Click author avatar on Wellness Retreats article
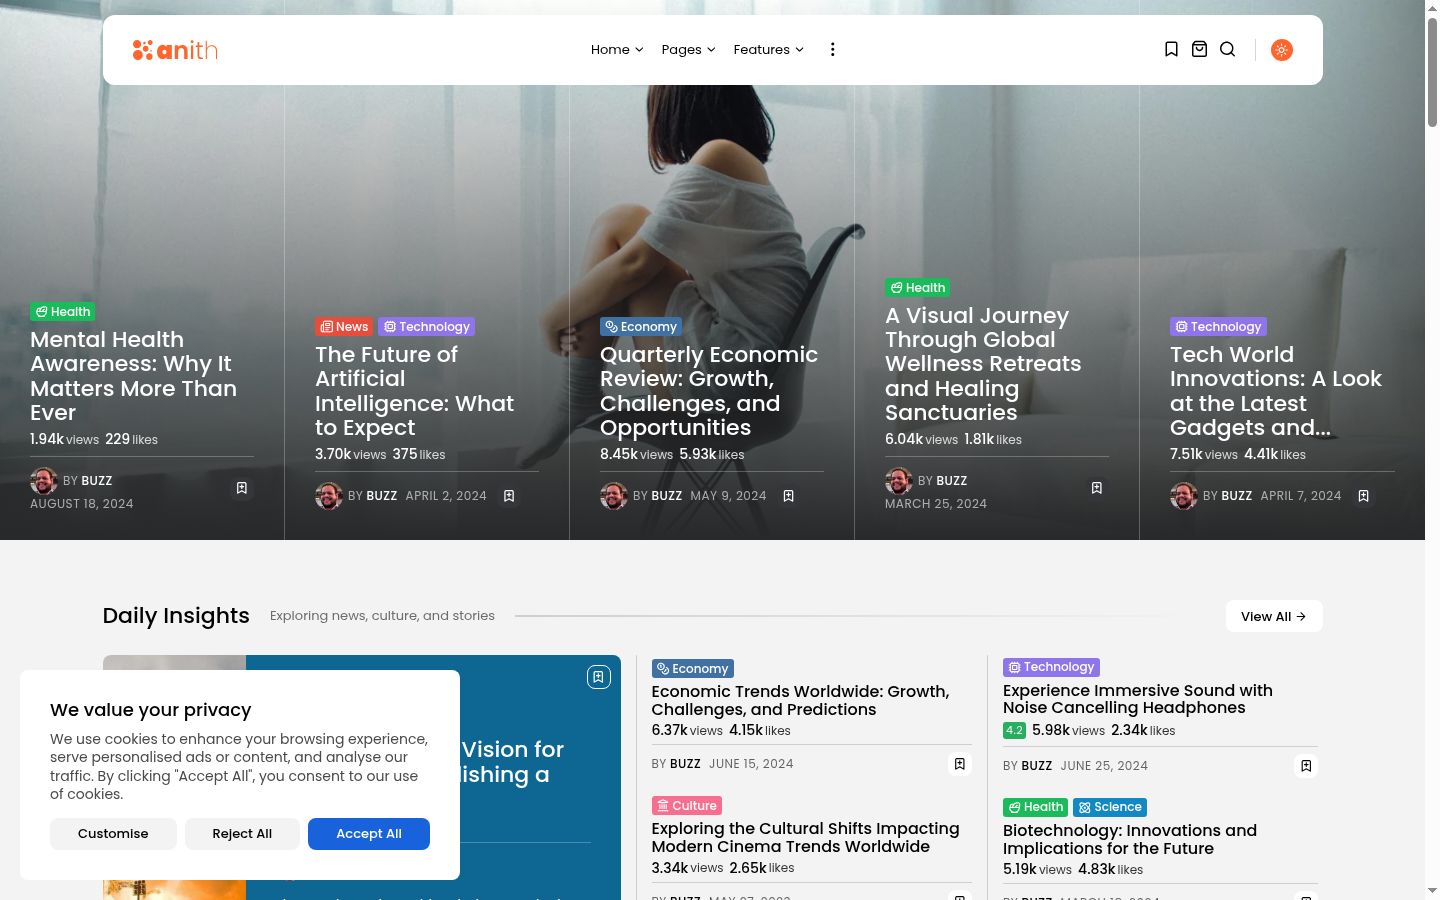Screen dimensions: 1440x900 tap(899, 481)
